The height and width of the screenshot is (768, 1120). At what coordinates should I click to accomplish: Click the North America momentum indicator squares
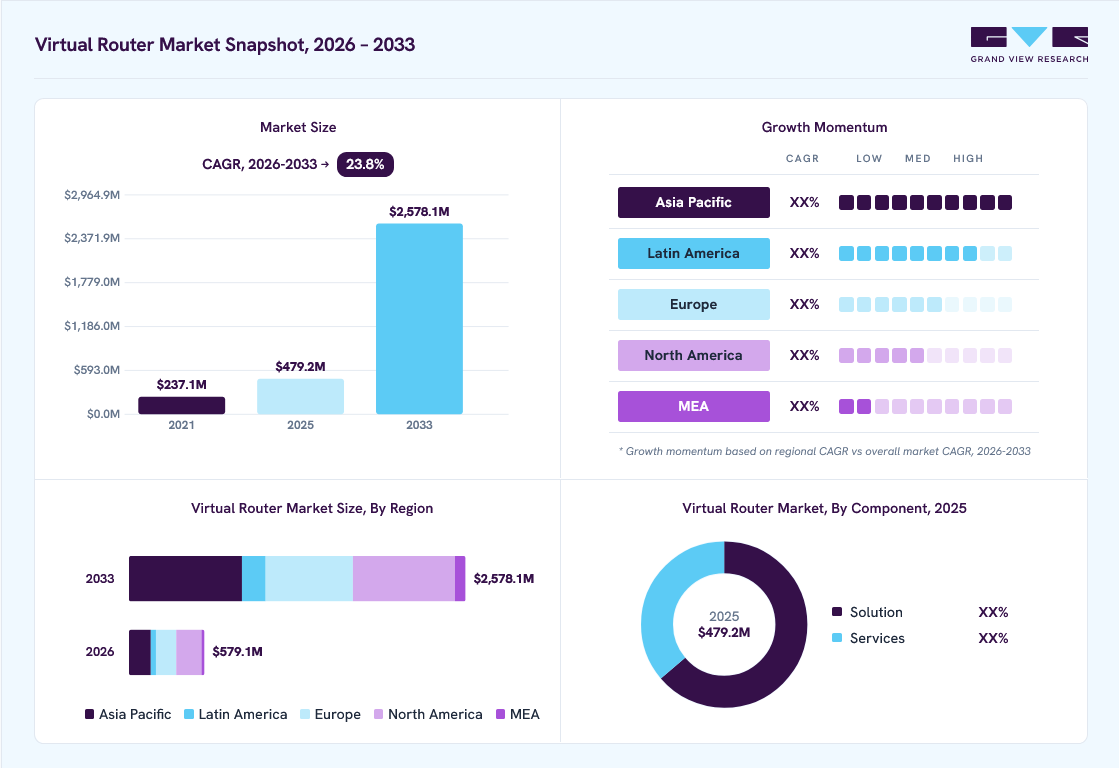coord(925,355)
